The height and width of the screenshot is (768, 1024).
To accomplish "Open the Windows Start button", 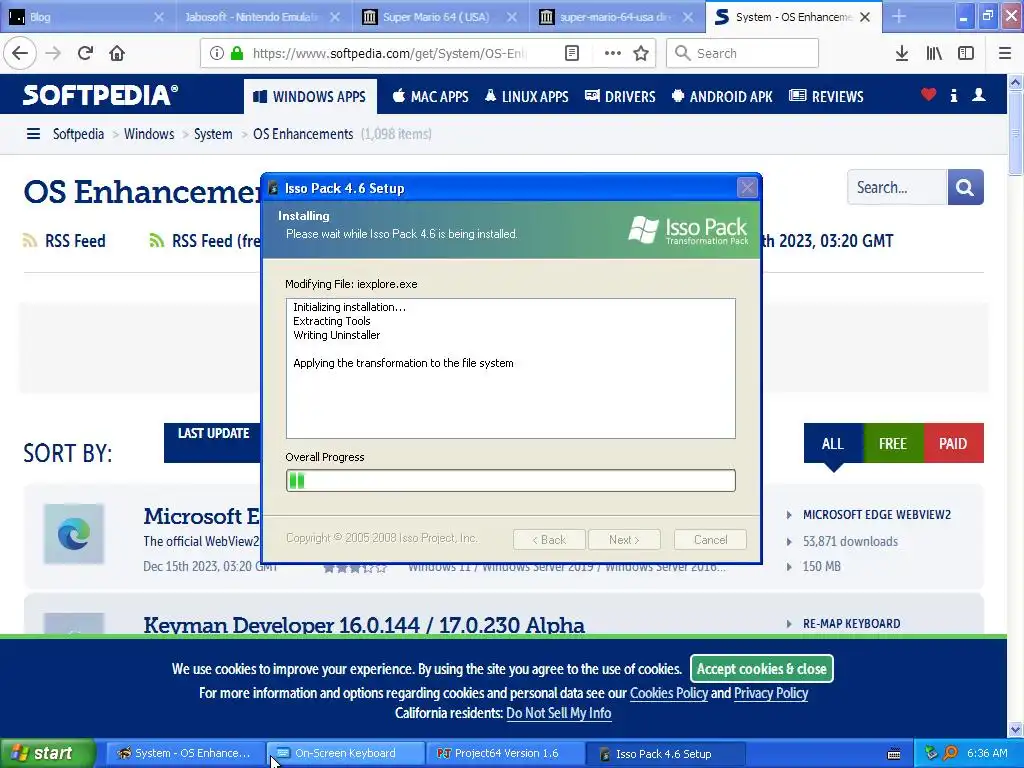I will pos(48,753).
